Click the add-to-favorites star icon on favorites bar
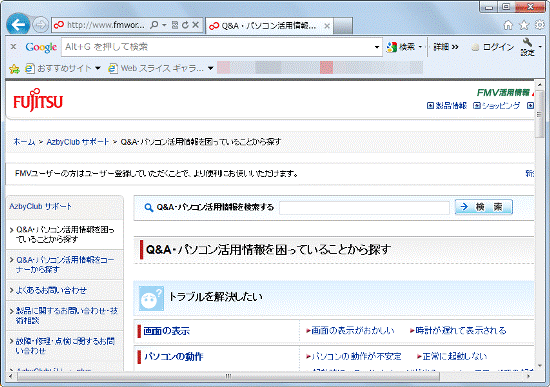 pyautogui.click(x=14, y=68)
